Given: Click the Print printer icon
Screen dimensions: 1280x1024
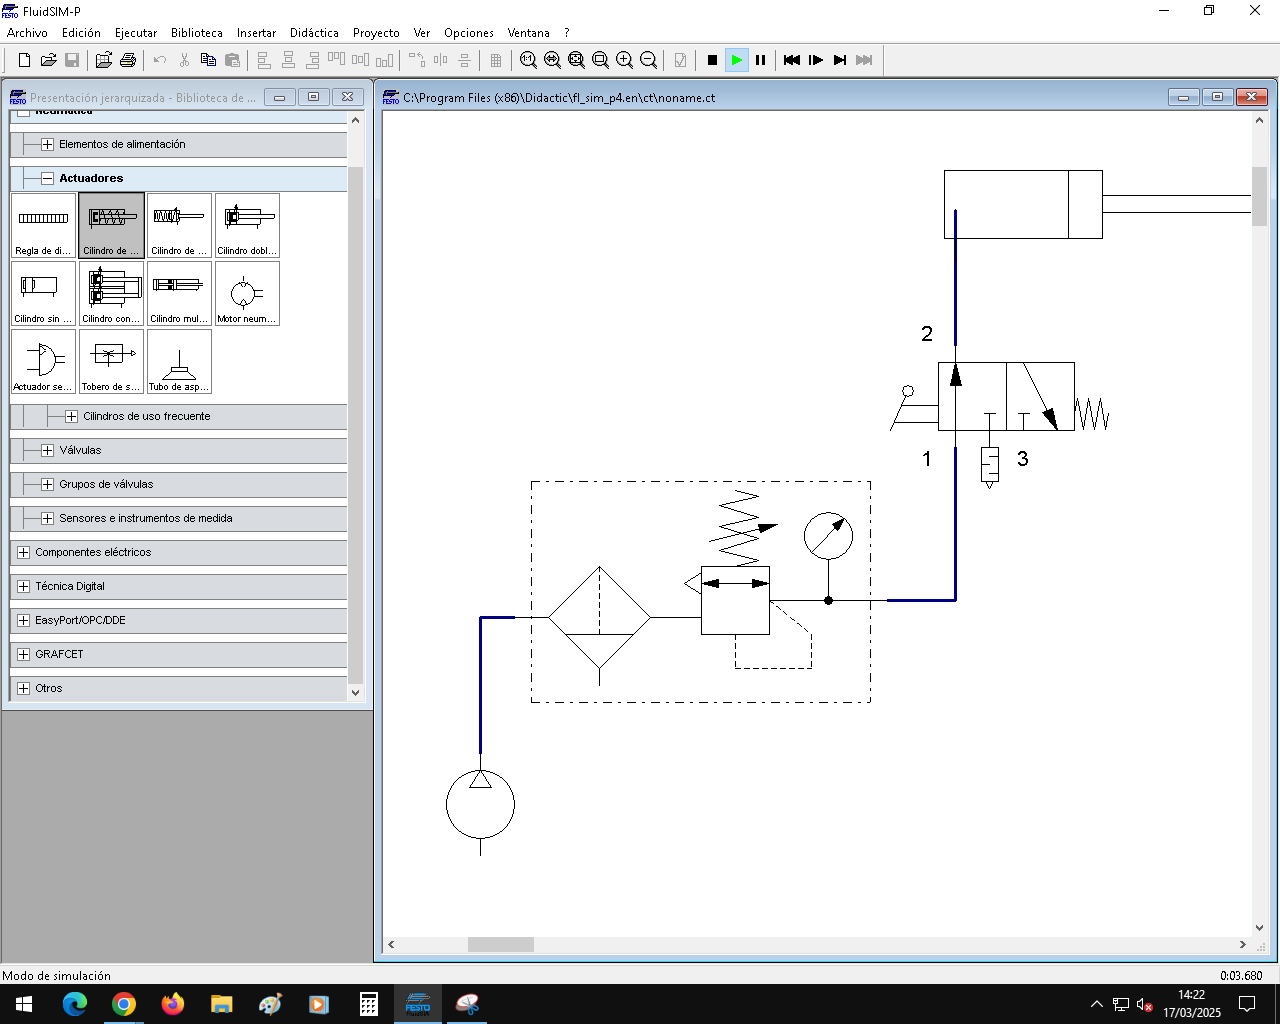Looking at the screenshot, I should click(x=128, y=60).
